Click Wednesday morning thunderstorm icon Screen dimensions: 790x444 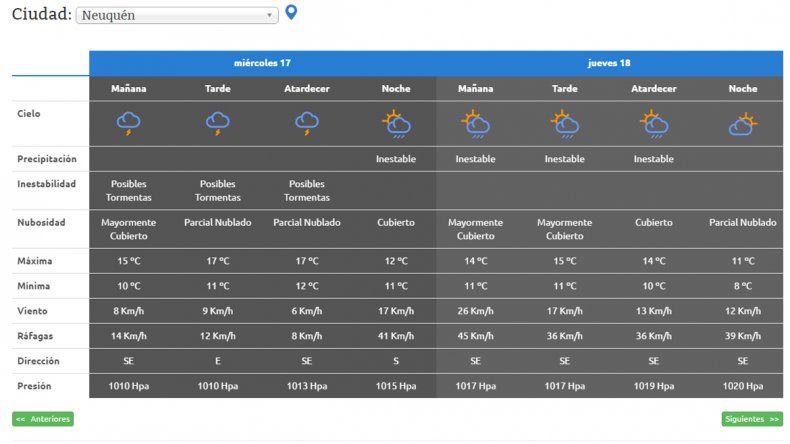point(128,123)
